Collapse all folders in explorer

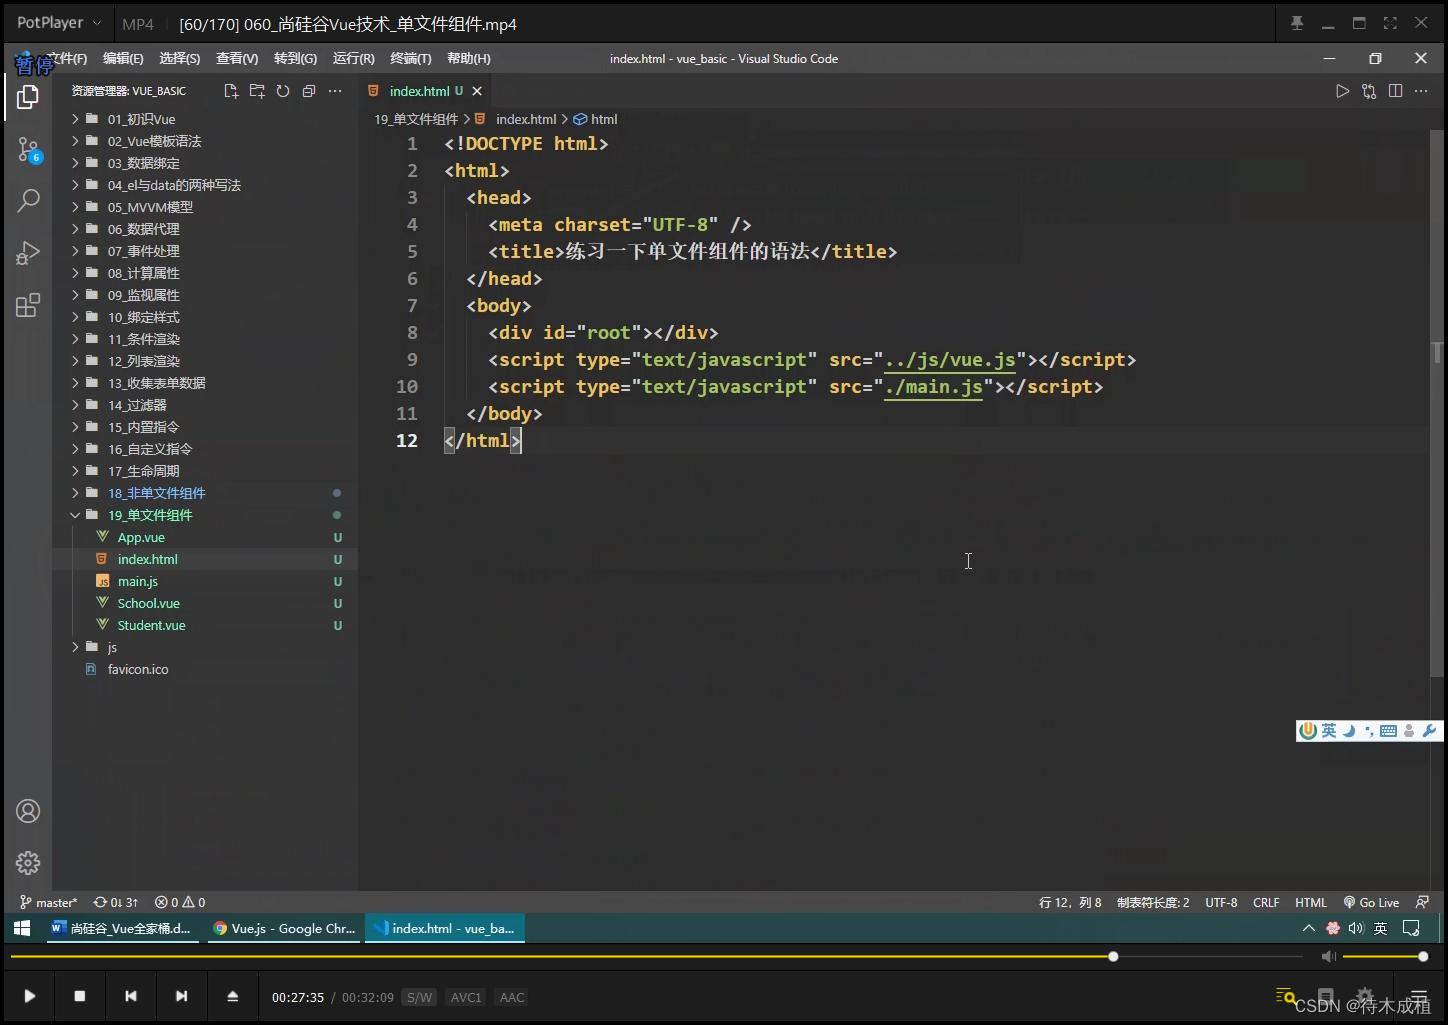(x=309, y=91)
